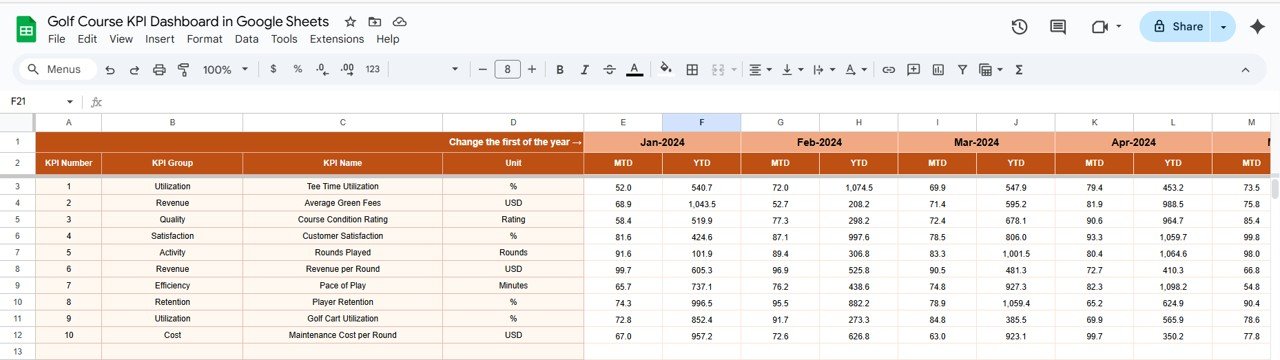Increase decimal places
Image resolution: width=1280 pixels, height=360 pixels.
point(347,70)
